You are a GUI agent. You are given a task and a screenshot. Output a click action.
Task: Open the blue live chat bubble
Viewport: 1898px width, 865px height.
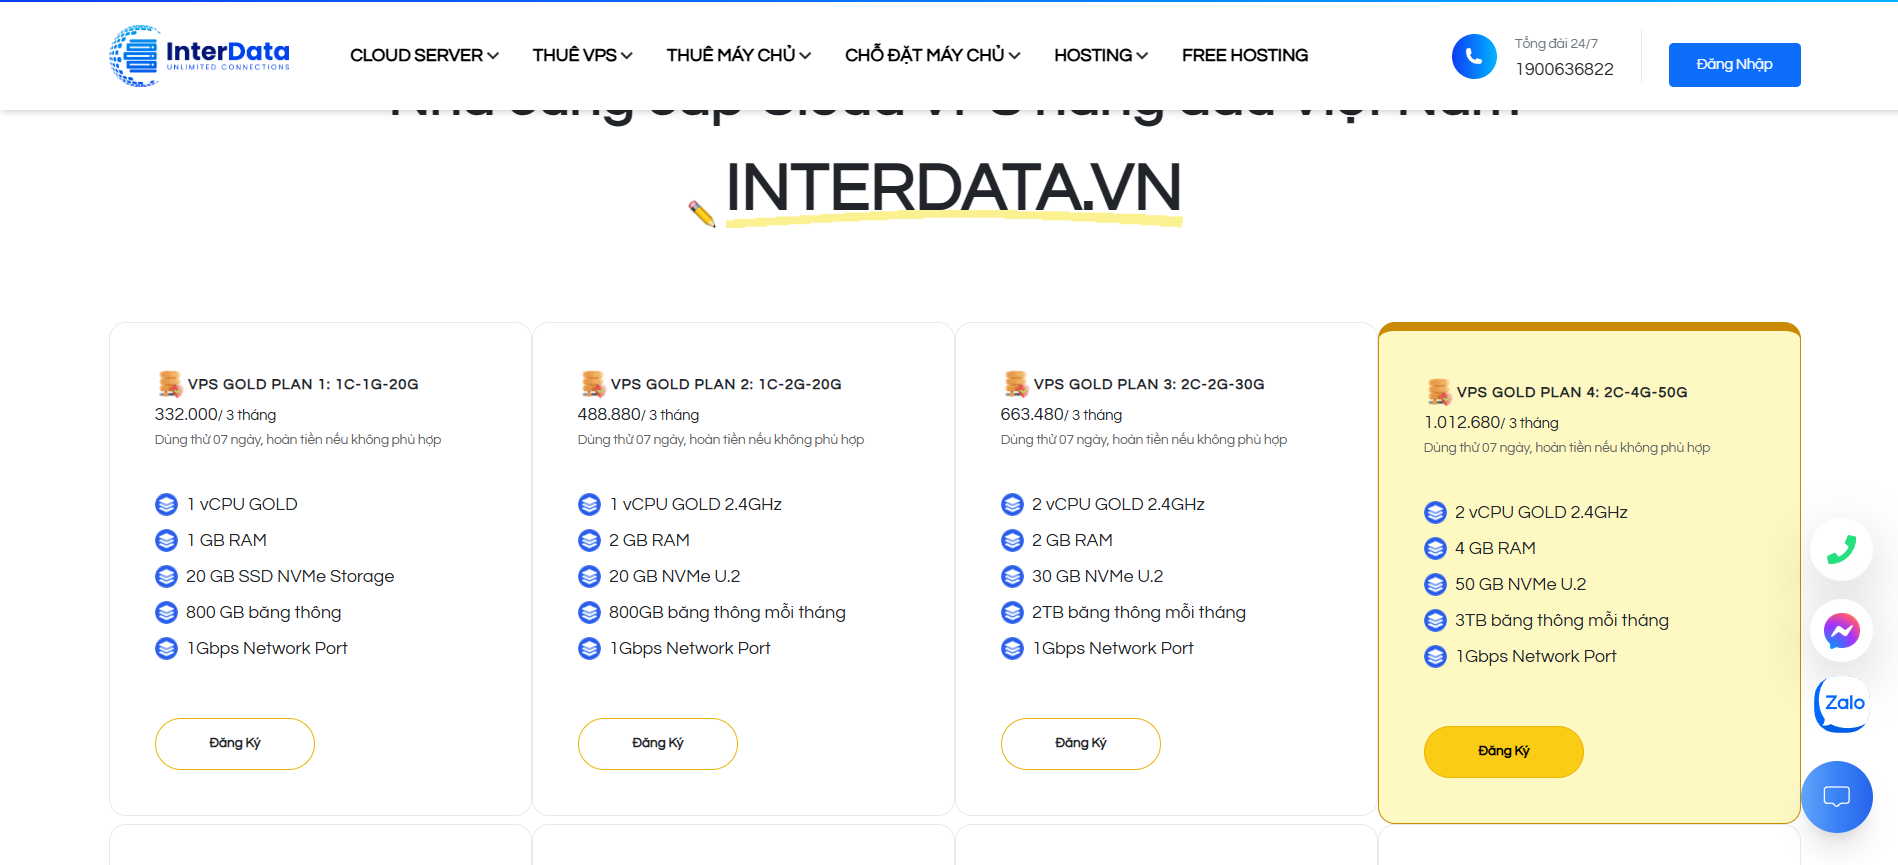[x=1836, y=797]
